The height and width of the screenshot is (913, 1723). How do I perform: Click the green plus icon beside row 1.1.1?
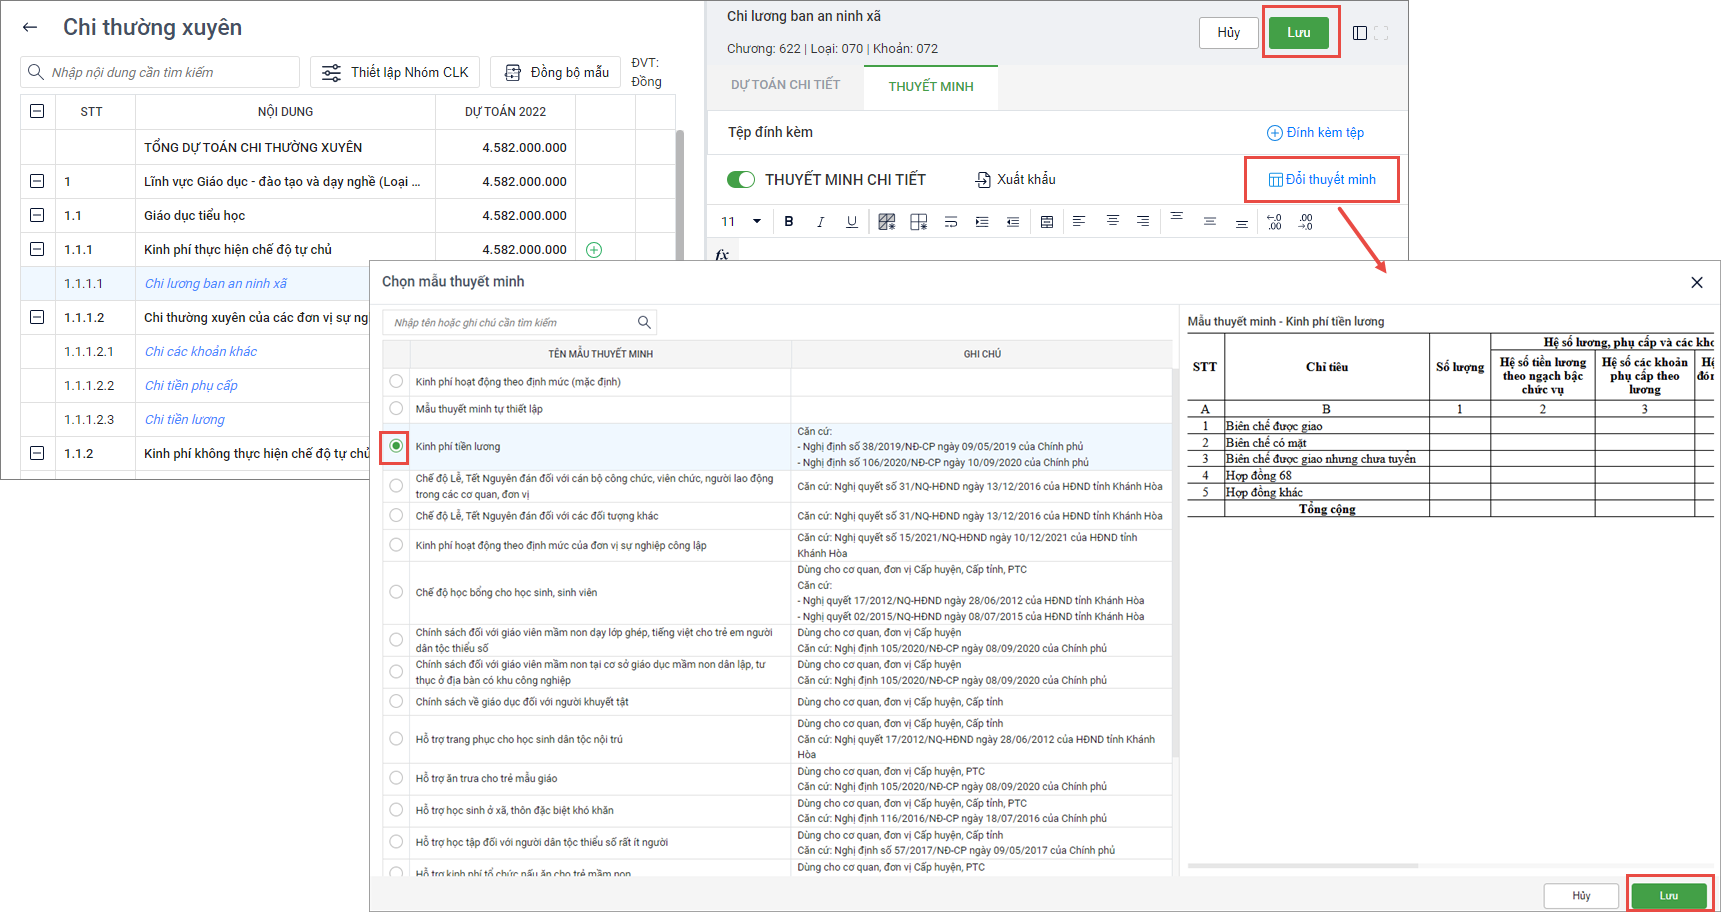point(594,250)
